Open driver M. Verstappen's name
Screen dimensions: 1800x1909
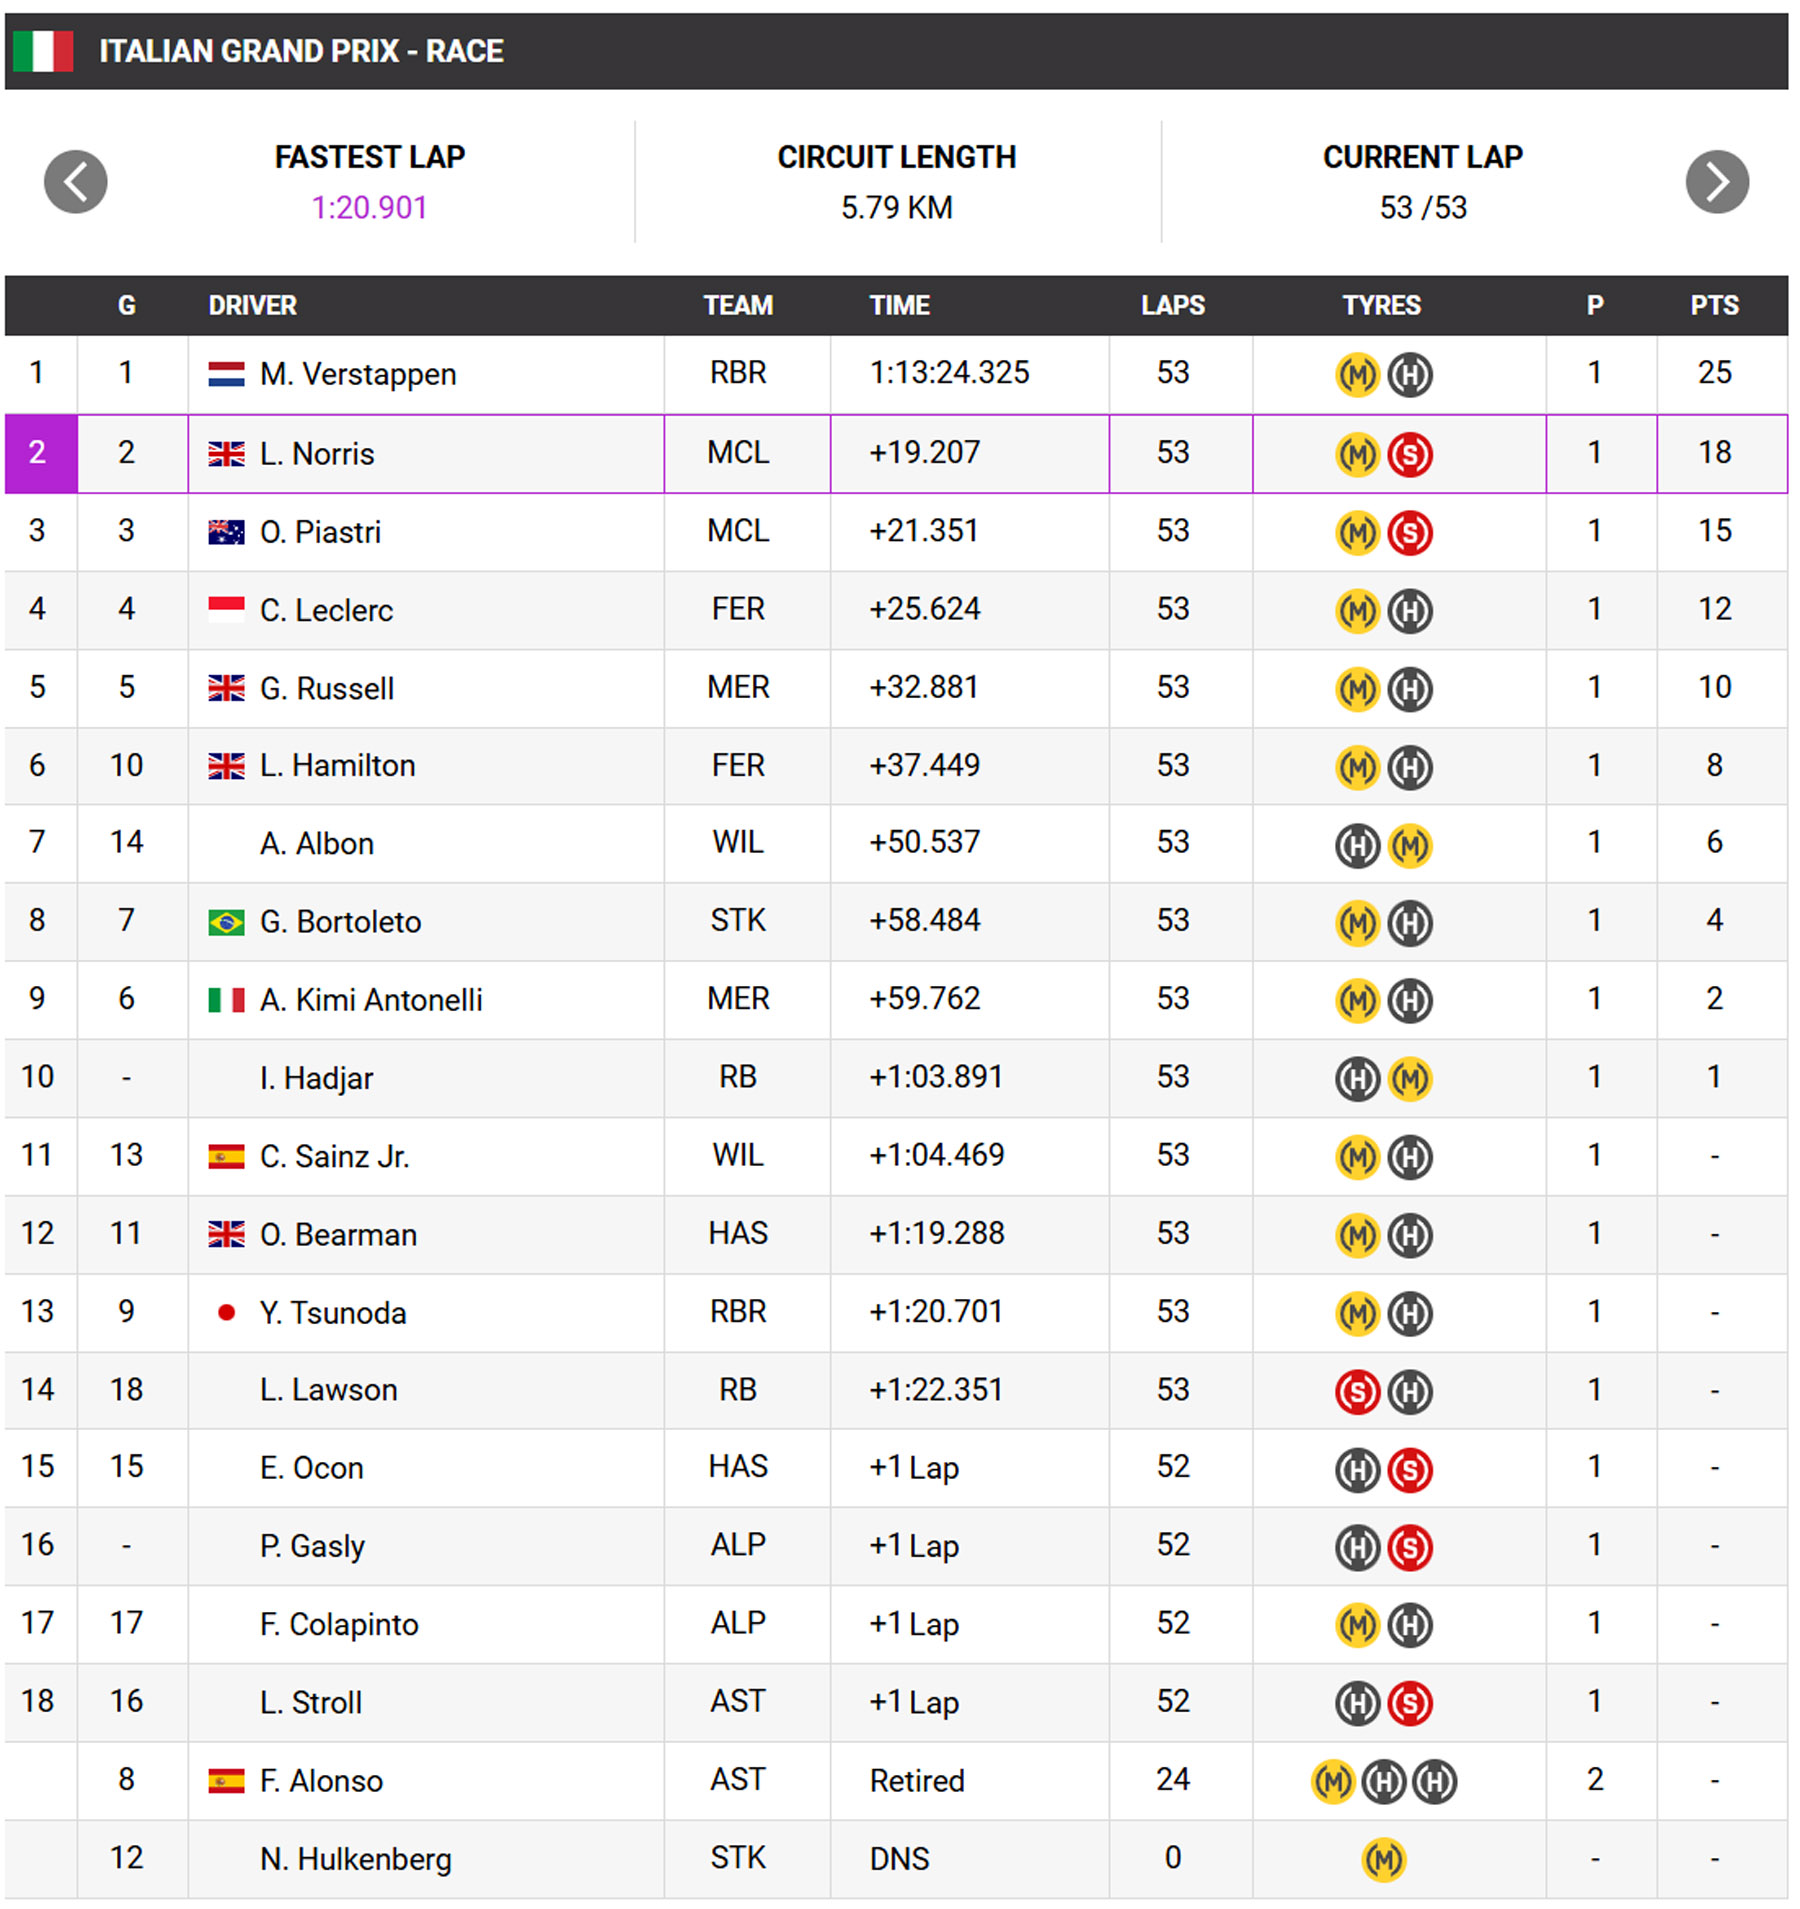click(x=357, y=375)
